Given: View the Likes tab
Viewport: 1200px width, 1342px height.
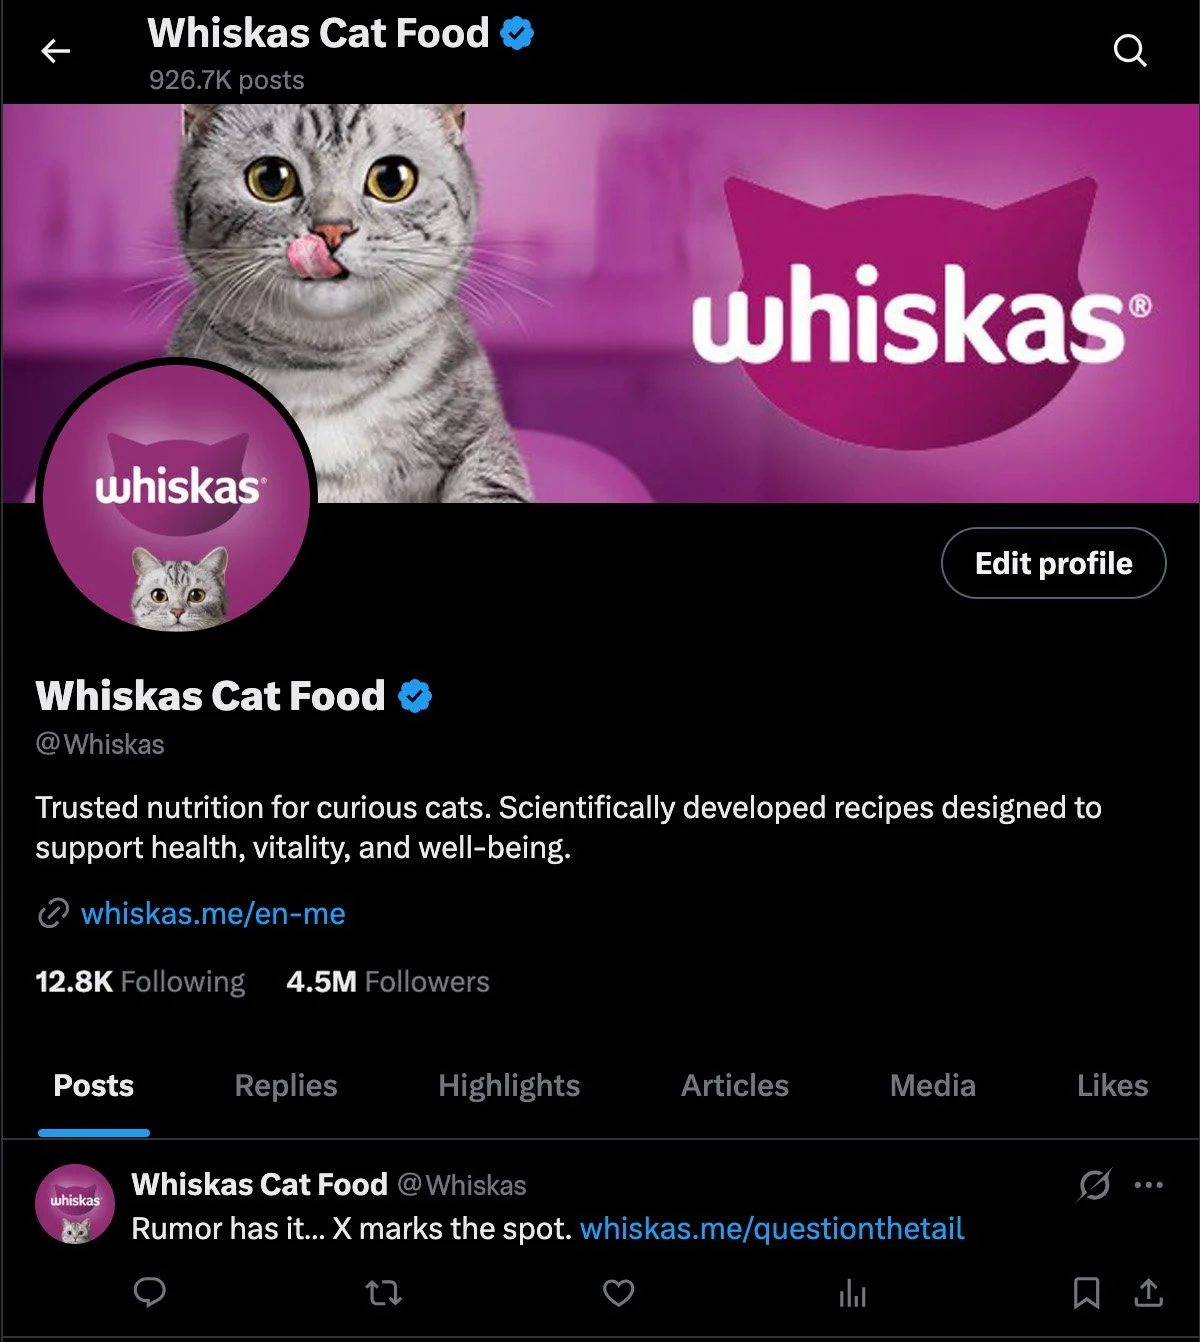Looking at the screenshot, I should point(1112,1086).
